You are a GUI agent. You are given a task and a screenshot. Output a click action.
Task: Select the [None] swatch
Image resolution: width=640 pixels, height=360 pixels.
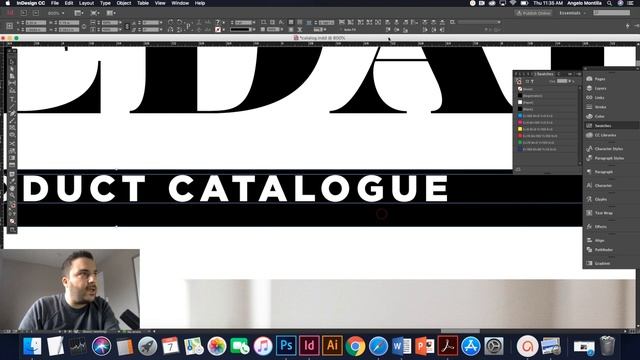tap(547, 89)
